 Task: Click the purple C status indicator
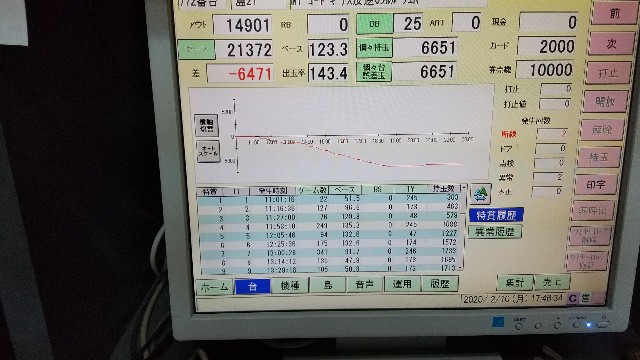(572, 298)
